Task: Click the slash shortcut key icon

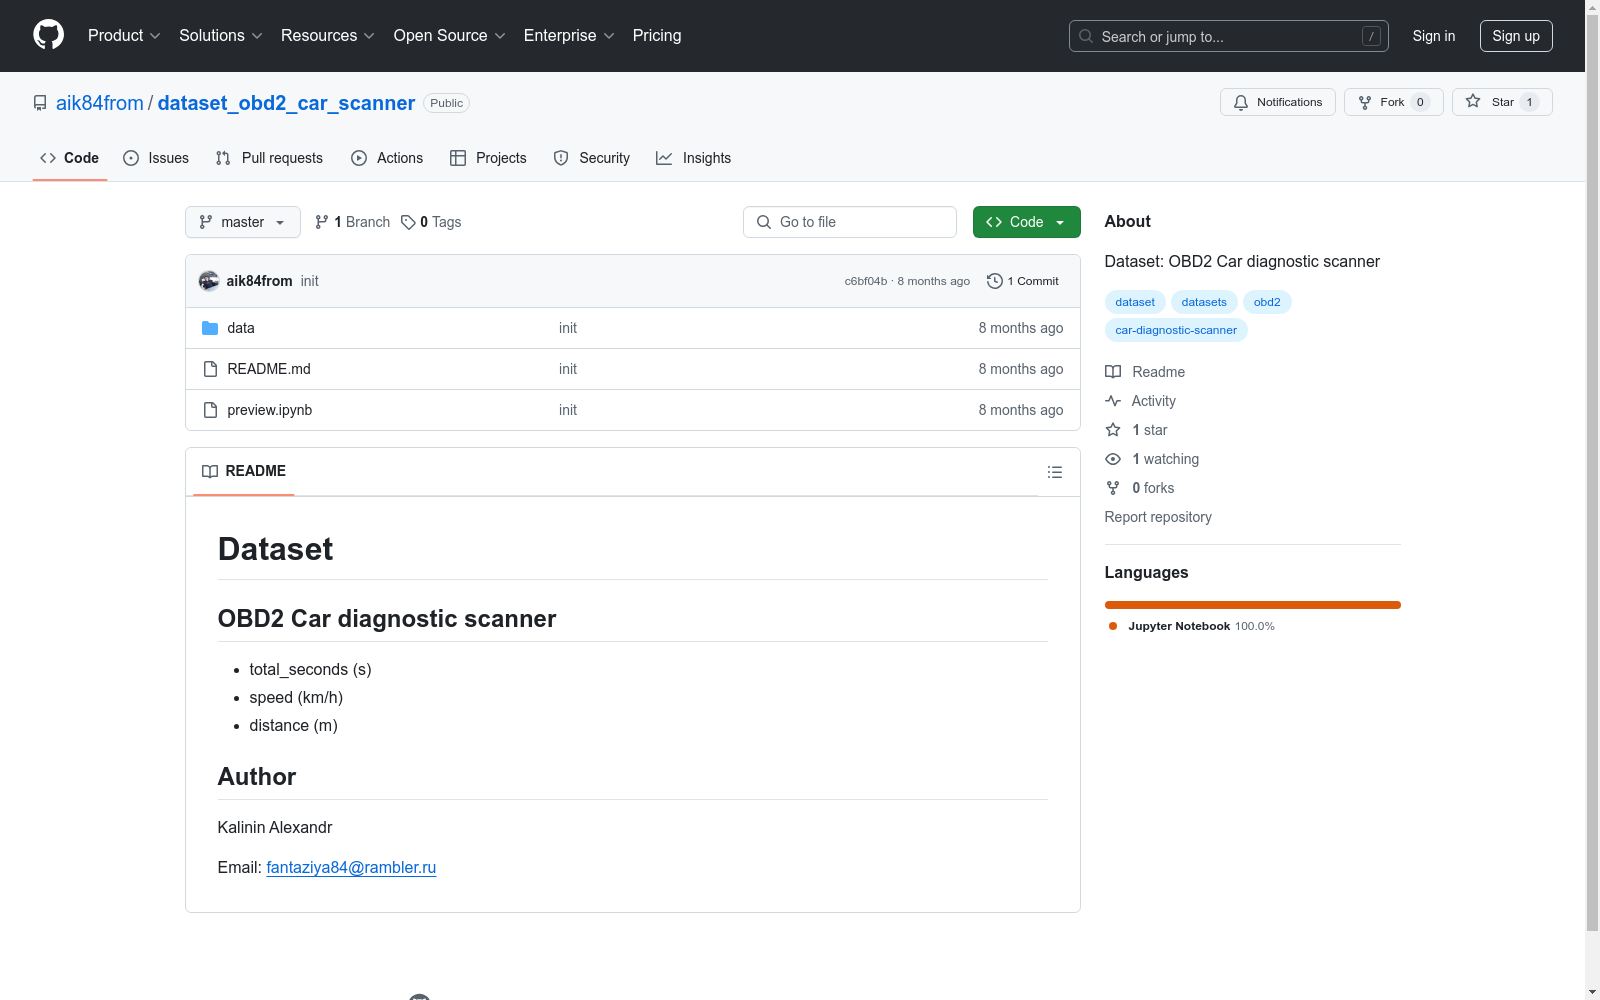Action: pos(1372,36)
